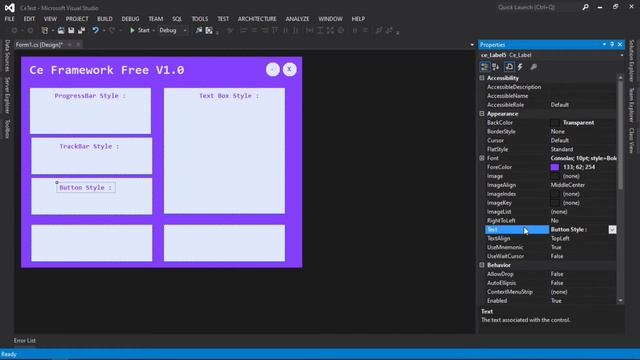This screenshot has width=640, height=360.
Task: Select the ProgressBar Style label on form
Action: (90, 96)
